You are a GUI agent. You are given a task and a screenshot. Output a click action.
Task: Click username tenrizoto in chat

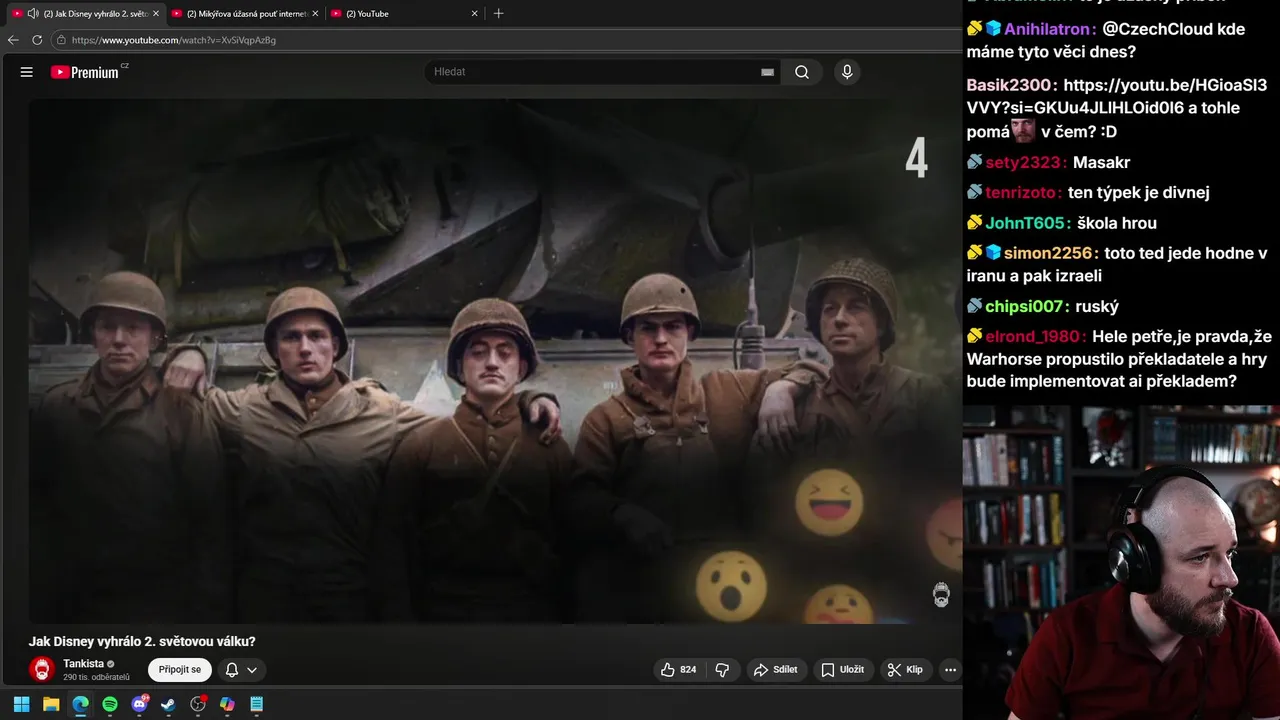1024,192
